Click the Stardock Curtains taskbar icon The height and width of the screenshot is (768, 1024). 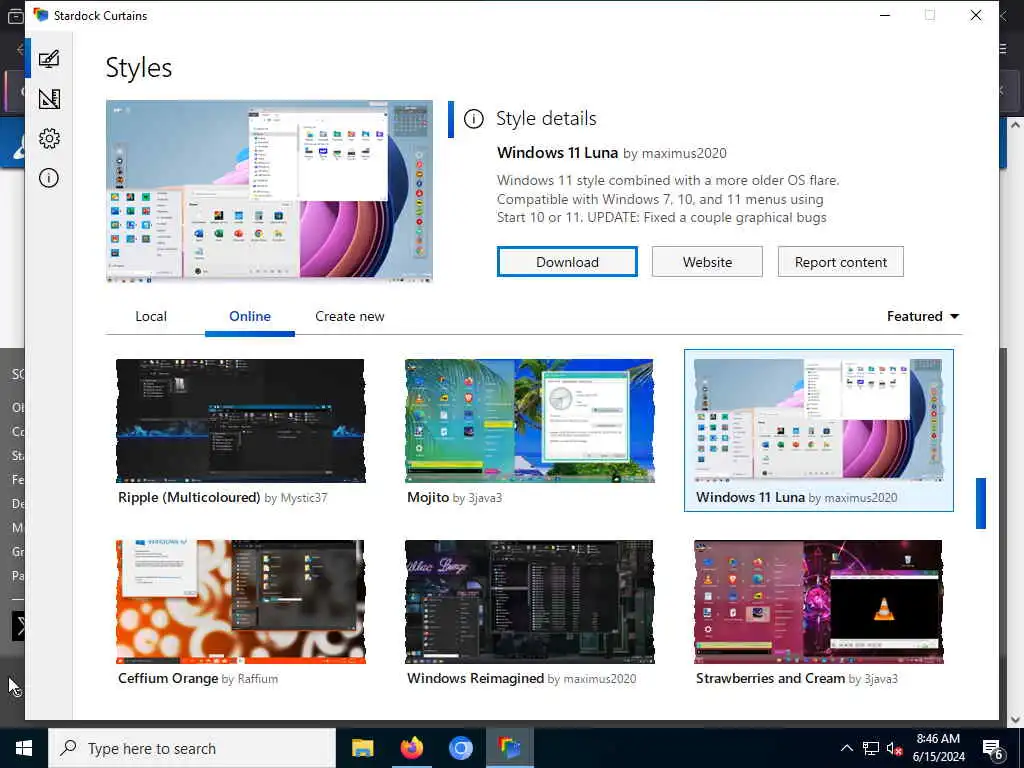coord(509,748)
